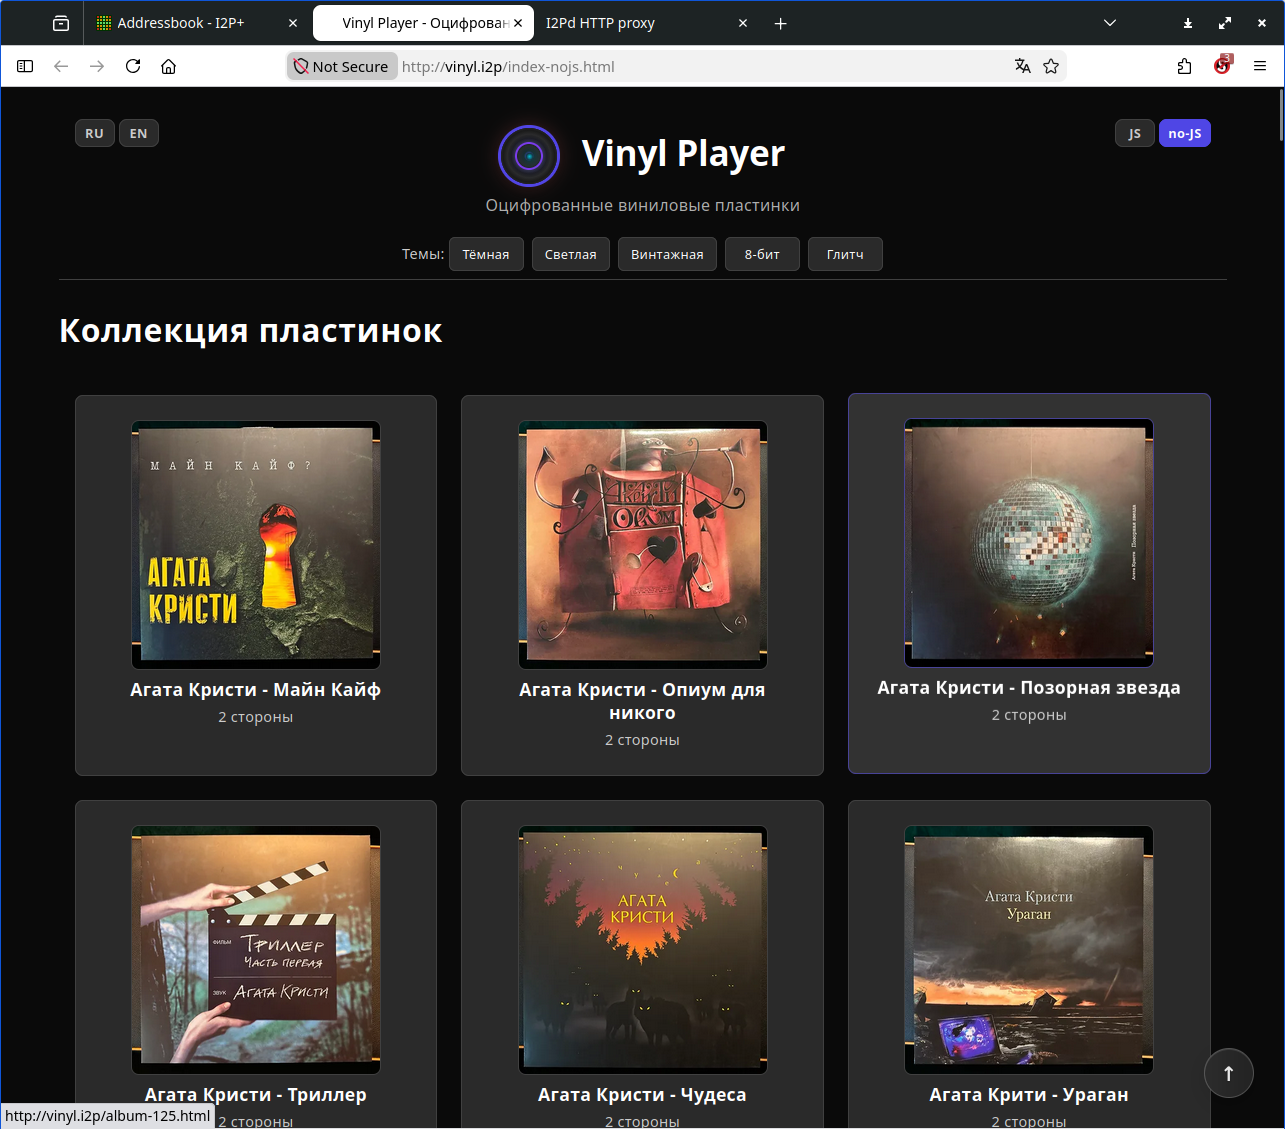Close the Addressbook - I2P+ tab
The height and width of the screenshot is (1129, 1285).
(293, 23)
